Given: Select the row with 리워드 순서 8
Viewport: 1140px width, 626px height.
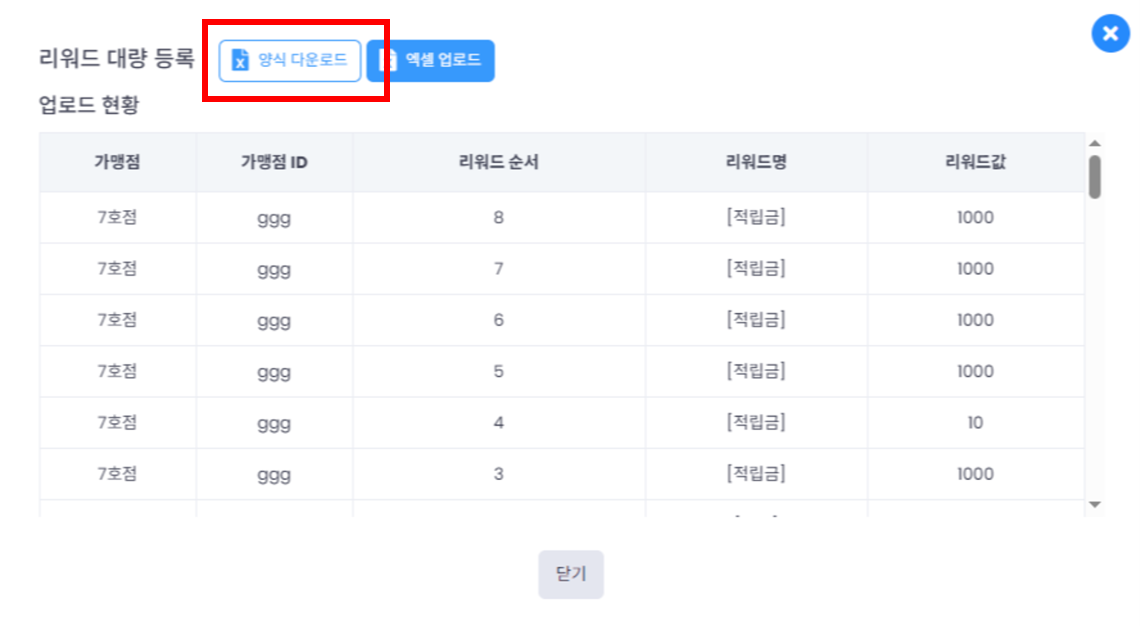Looking at the screenshot, I should (562, 217).
